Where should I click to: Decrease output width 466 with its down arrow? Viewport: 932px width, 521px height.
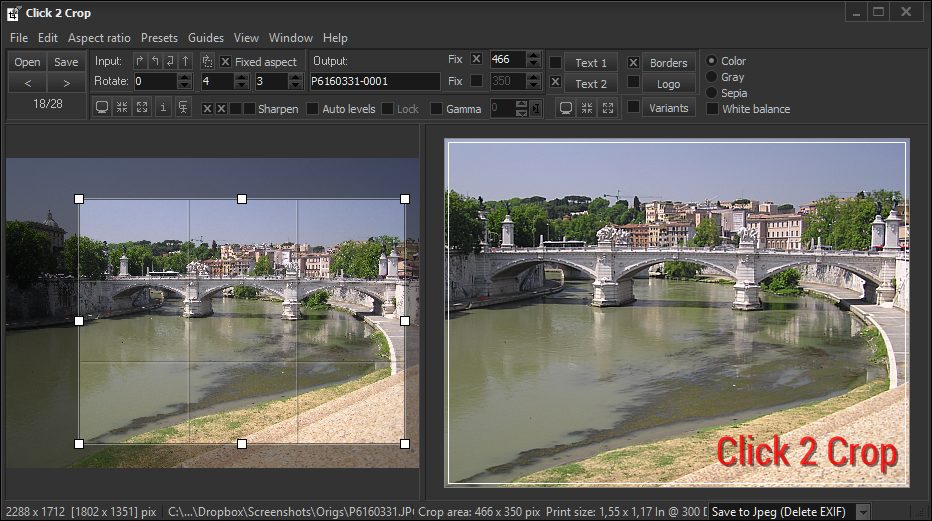[x=534, y=64]
